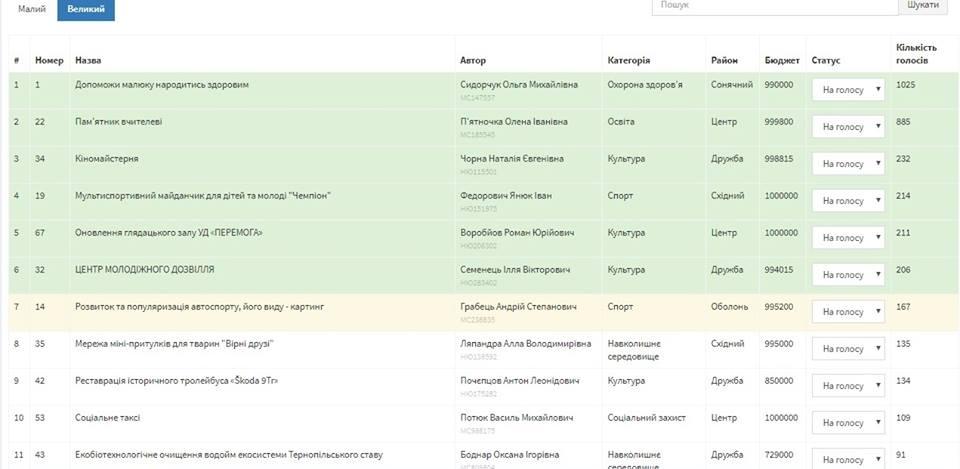Viewport: 960px width, 469px height.
Task: Open status dropdown for Мультиспортивний майданчик row
Action: pyautogui.click(x=848, y=201)
